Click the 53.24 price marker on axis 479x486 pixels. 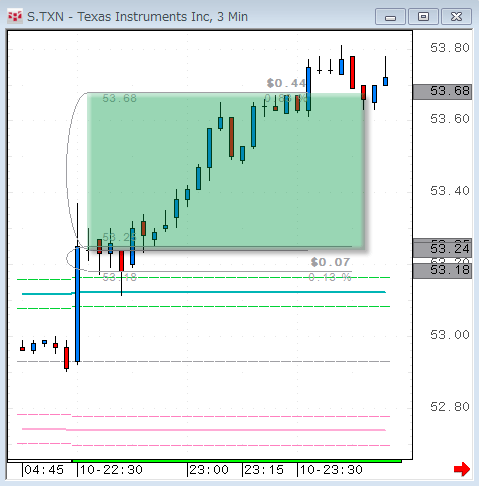[442, 249]
